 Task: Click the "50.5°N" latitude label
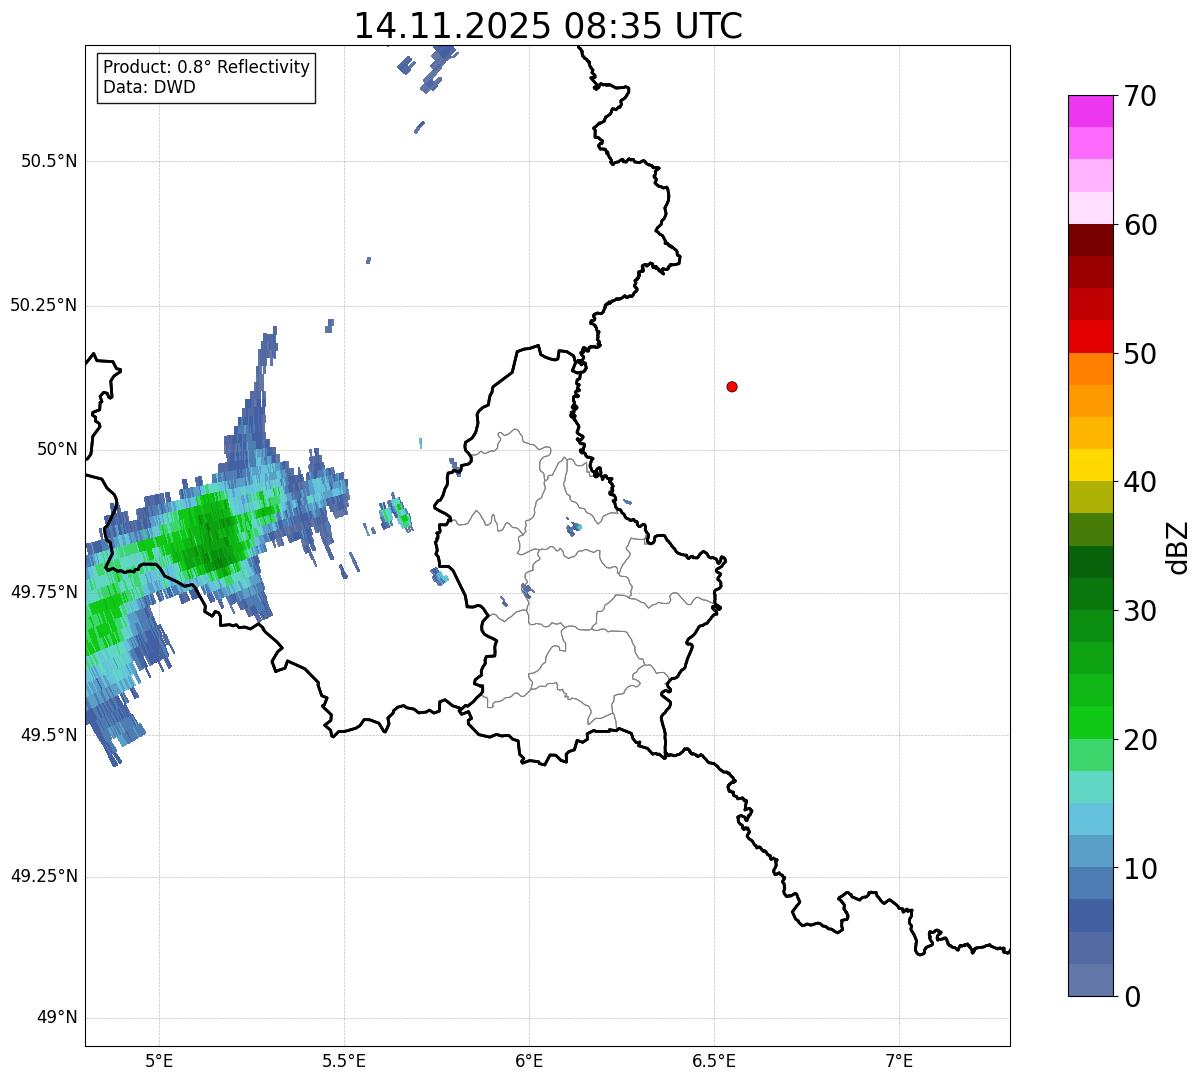[x=49, y=161]
